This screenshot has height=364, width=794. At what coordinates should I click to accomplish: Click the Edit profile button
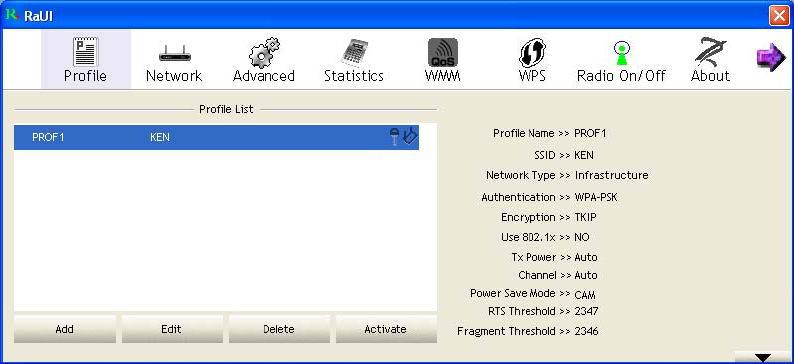click(172, 329)
